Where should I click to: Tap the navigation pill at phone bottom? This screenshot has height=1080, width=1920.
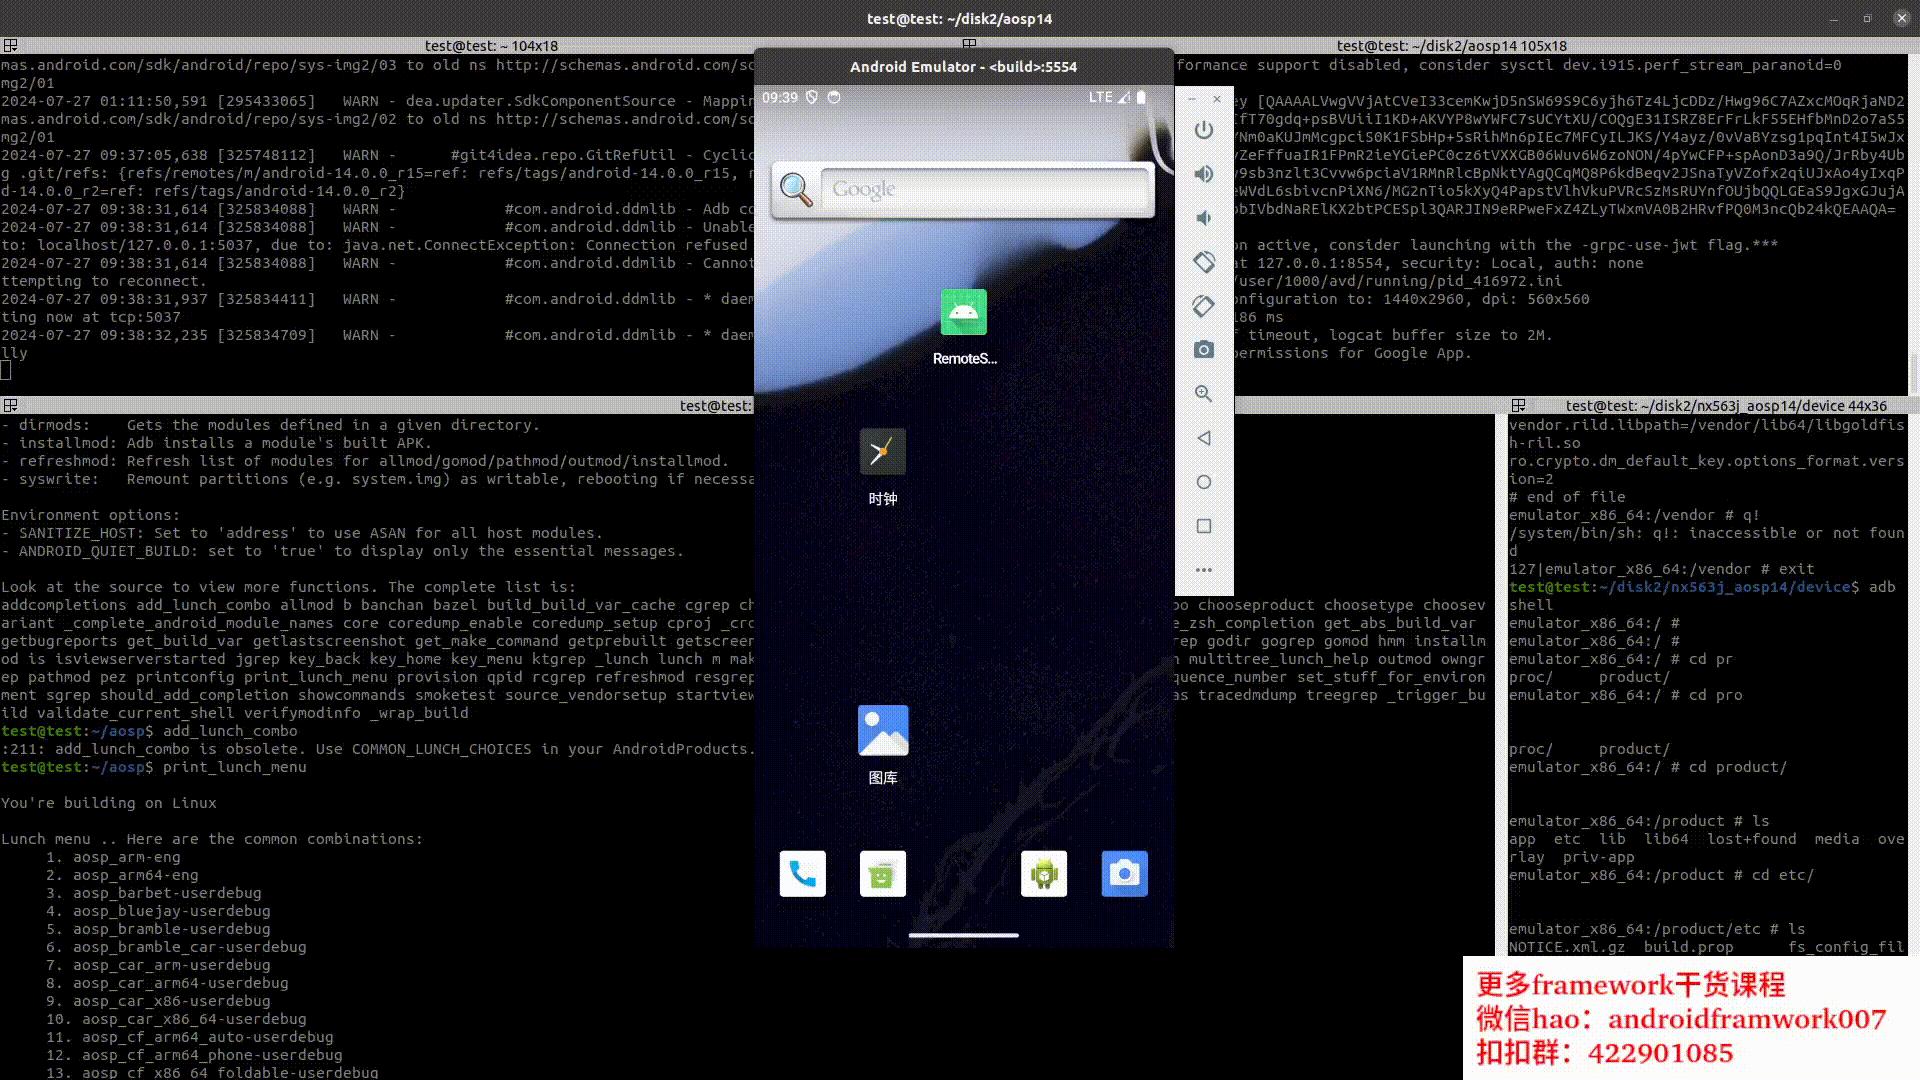pos(963,936)
